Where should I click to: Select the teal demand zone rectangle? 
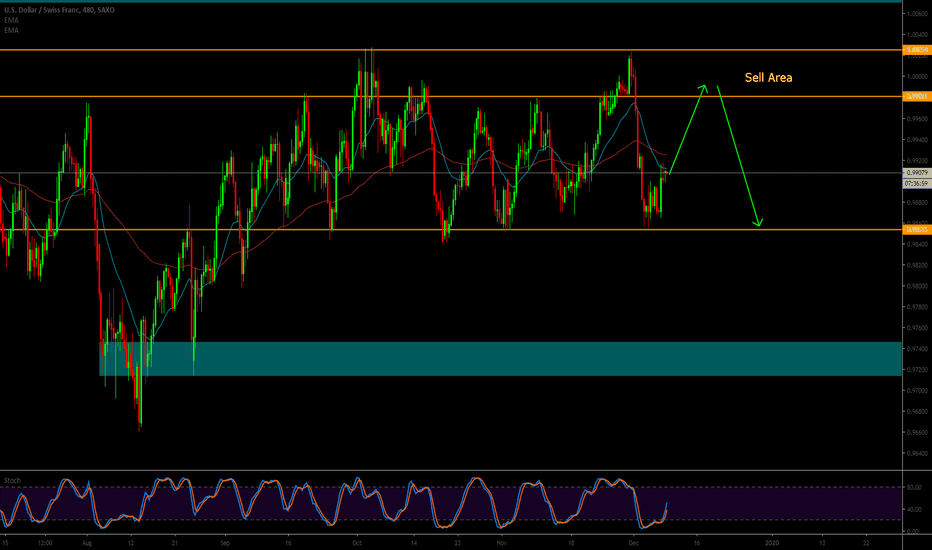[500, 358]
